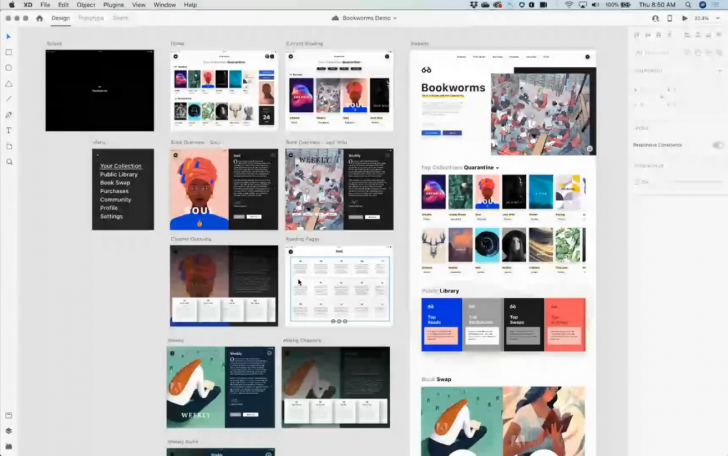This screenshot has height=456, width=728.
Task: Click the add plus icon in Component section
Action: coord(720,71)
